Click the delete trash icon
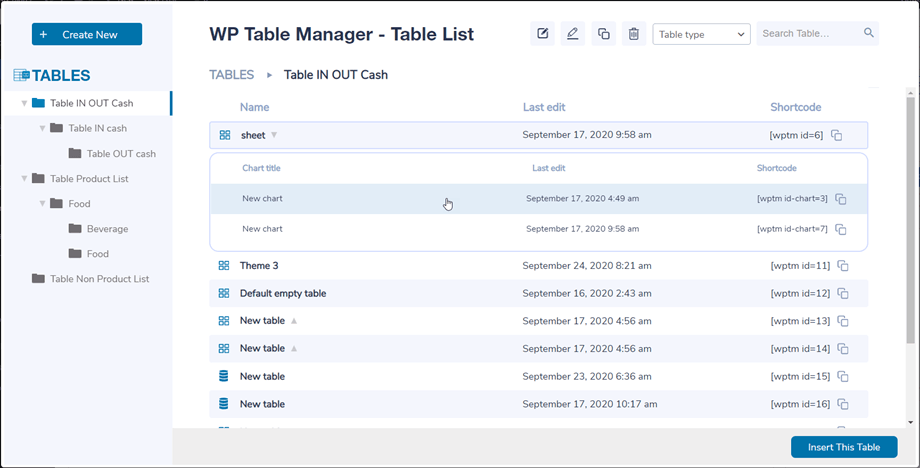The image size is (920, 468). (x=633, y=34)
